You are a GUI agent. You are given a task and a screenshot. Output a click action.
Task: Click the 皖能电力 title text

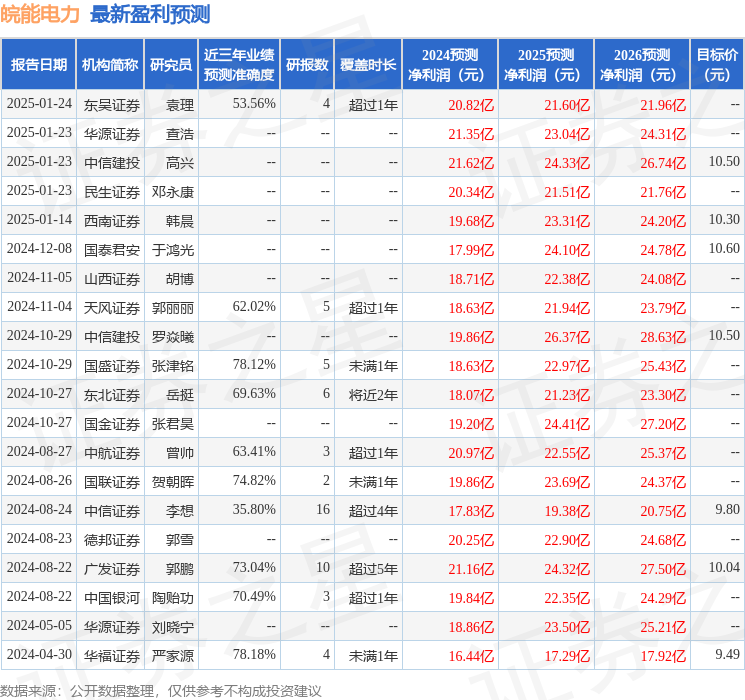click(x=40, y=14)
